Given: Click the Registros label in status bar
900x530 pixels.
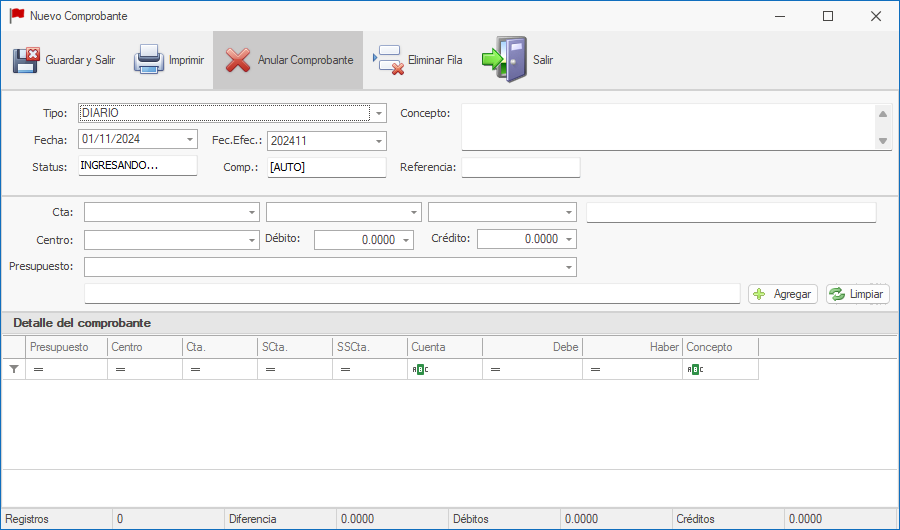Looking at the screenshot, I should click(27, 519).
